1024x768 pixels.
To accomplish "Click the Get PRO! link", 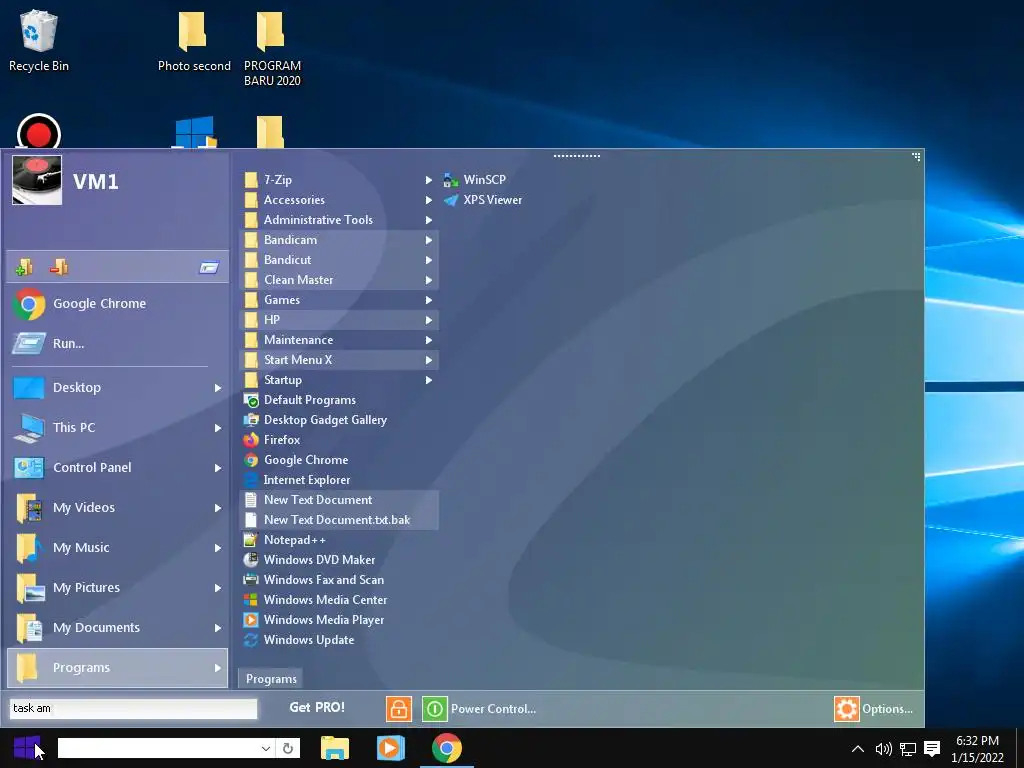I will pos(317,707).
